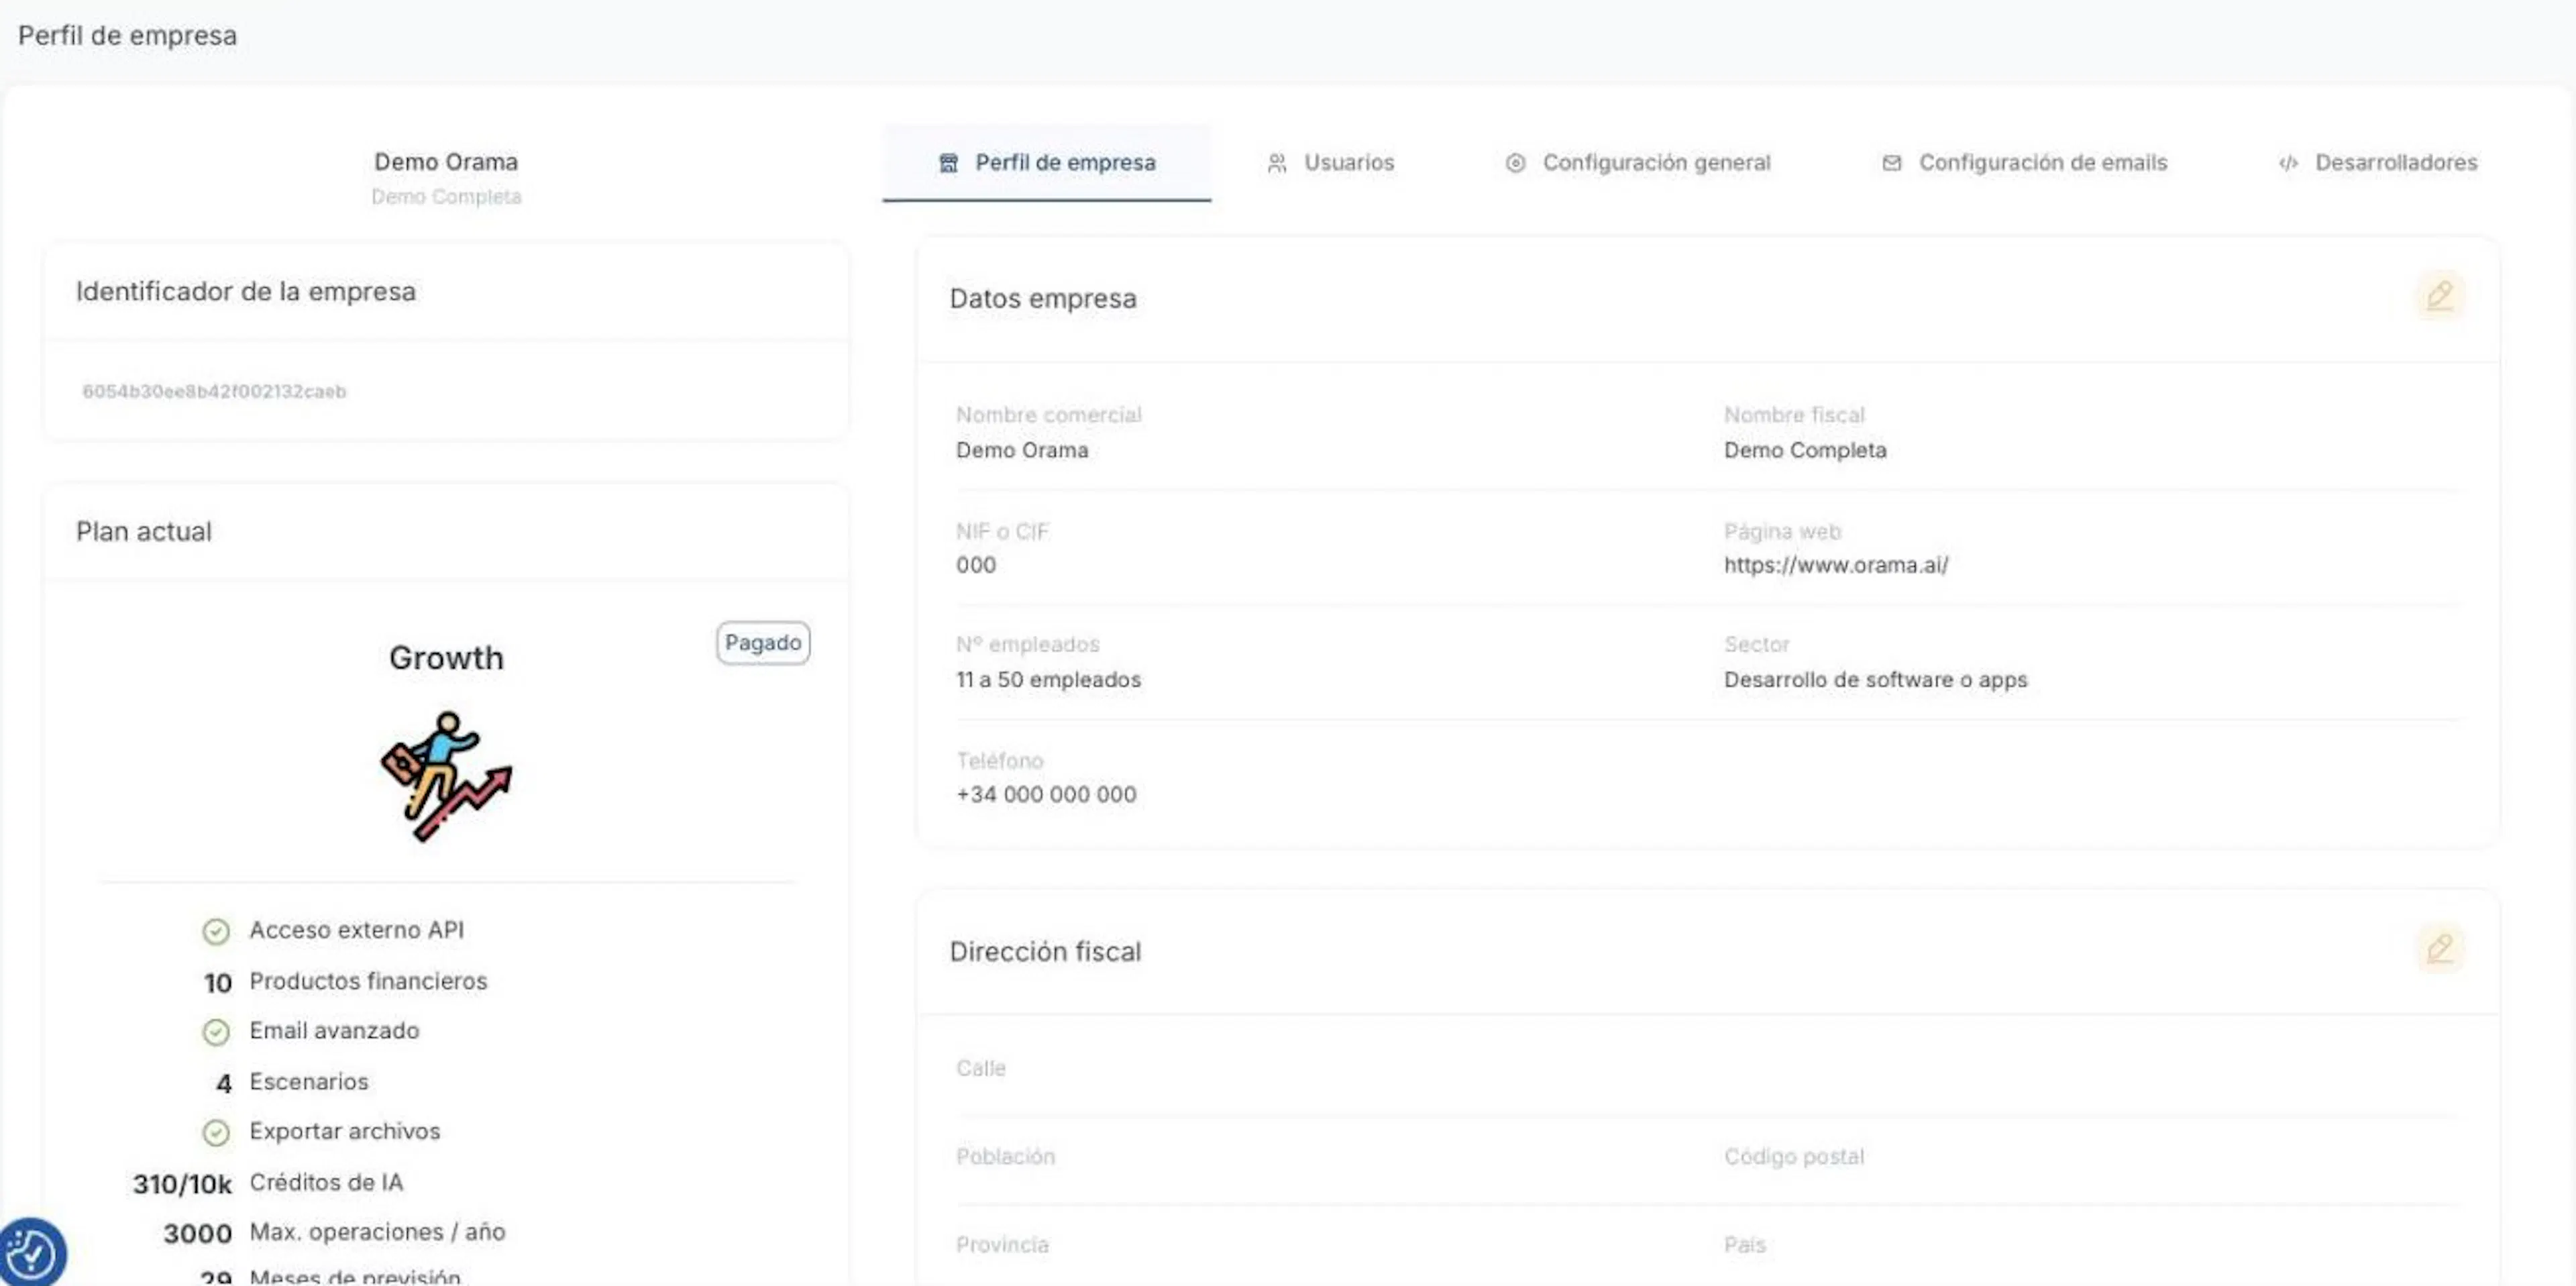This screenshot has height=1286, width=2576.
Task: Click the Email avanzado check icon
Action: (216, 1031)
